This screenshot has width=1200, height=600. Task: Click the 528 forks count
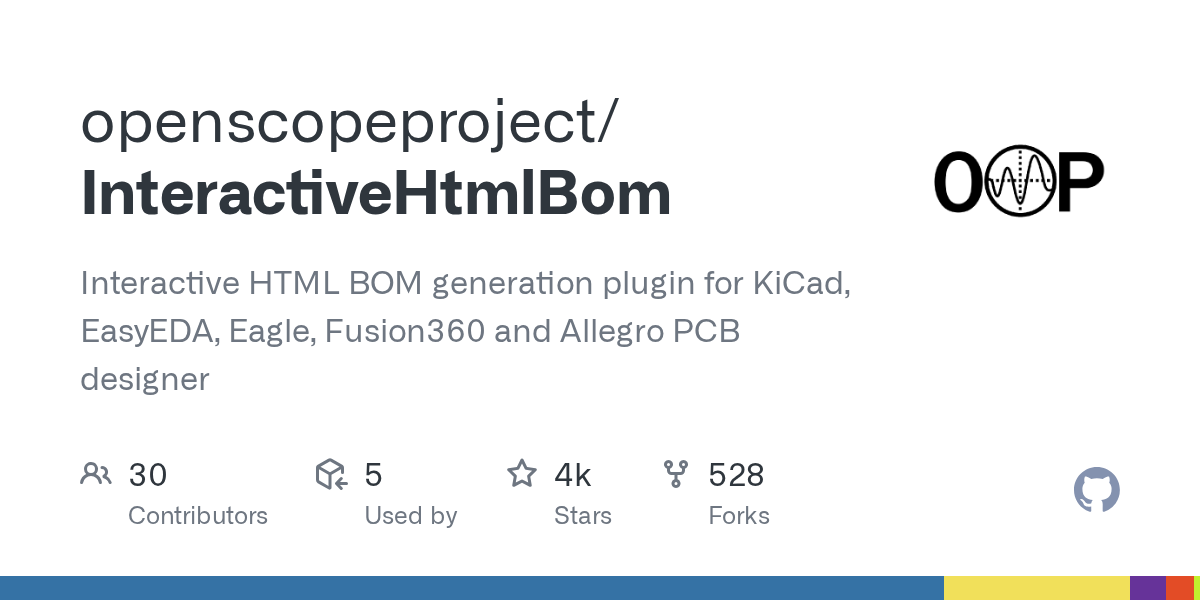[737, 475]
